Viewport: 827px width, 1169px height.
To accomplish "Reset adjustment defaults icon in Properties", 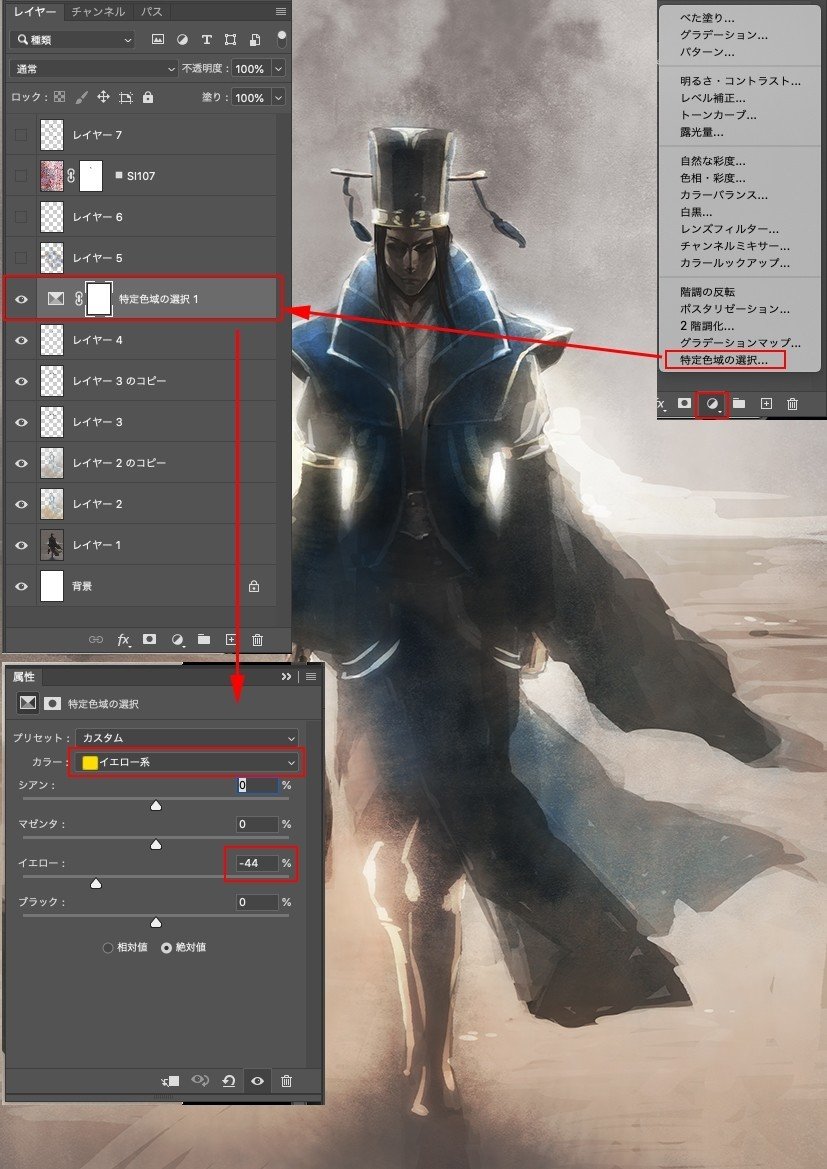I will click(229, 1080).
